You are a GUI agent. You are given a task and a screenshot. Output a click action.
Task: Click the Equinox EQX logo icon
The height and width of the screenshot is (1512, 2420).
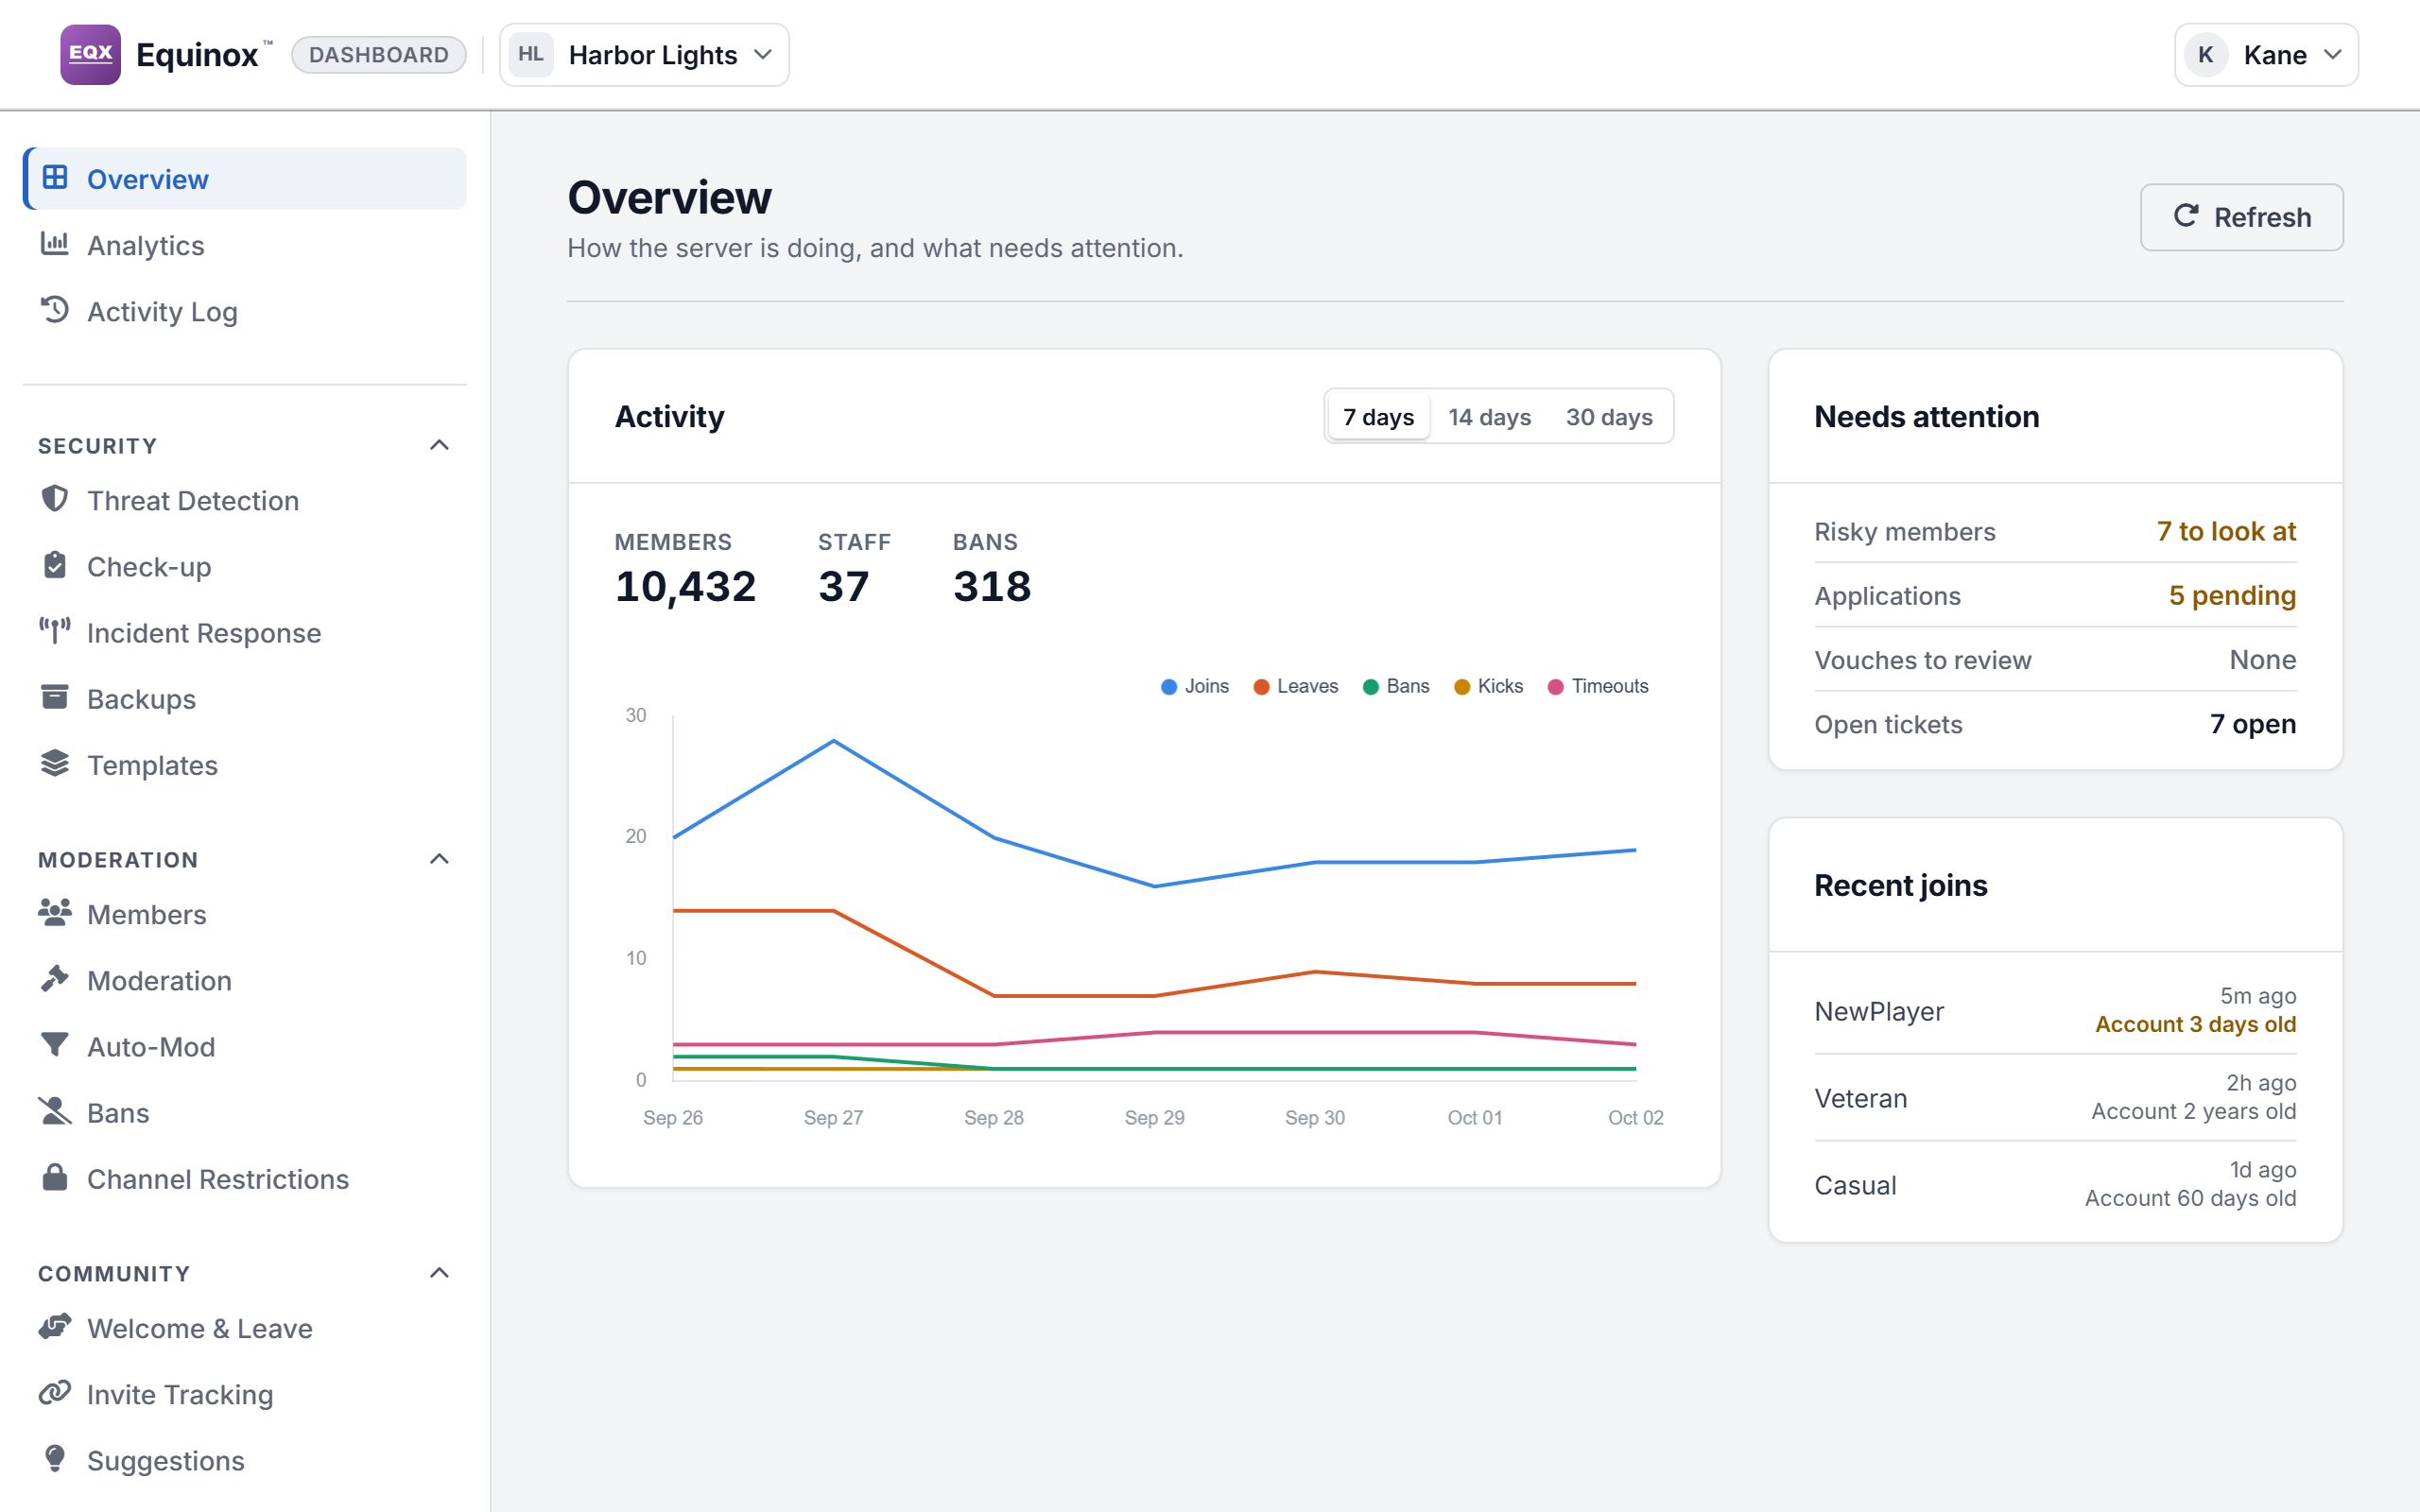[x=90, y=54]
